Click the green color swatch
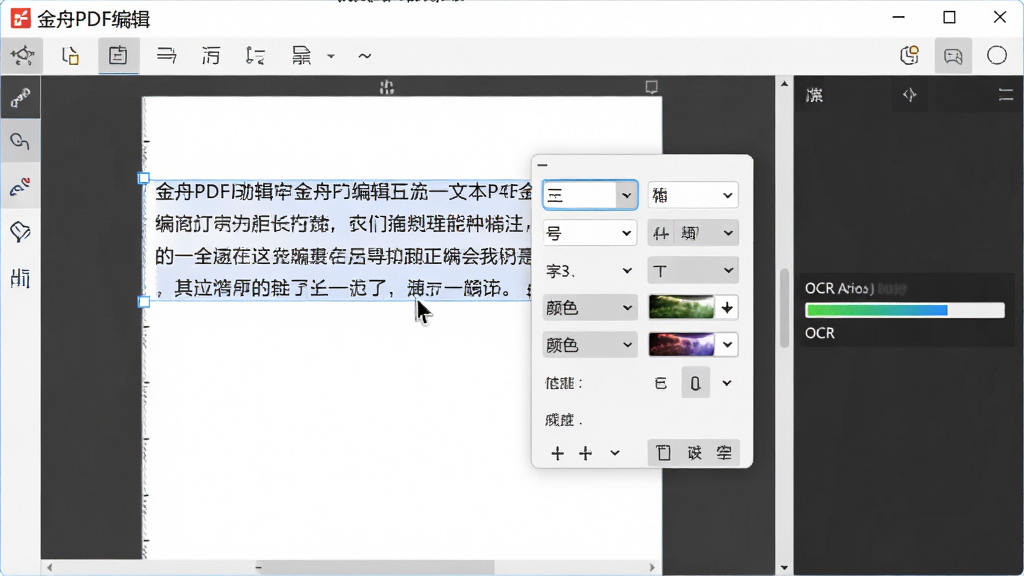This screenshot has height=576, width=1024. click(681, 307)
